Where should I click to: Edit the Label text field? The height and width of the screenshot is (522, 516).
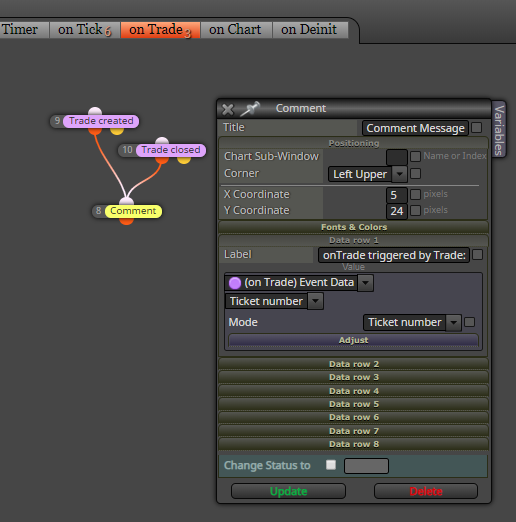pyautogui.click(x=394, y=255)
